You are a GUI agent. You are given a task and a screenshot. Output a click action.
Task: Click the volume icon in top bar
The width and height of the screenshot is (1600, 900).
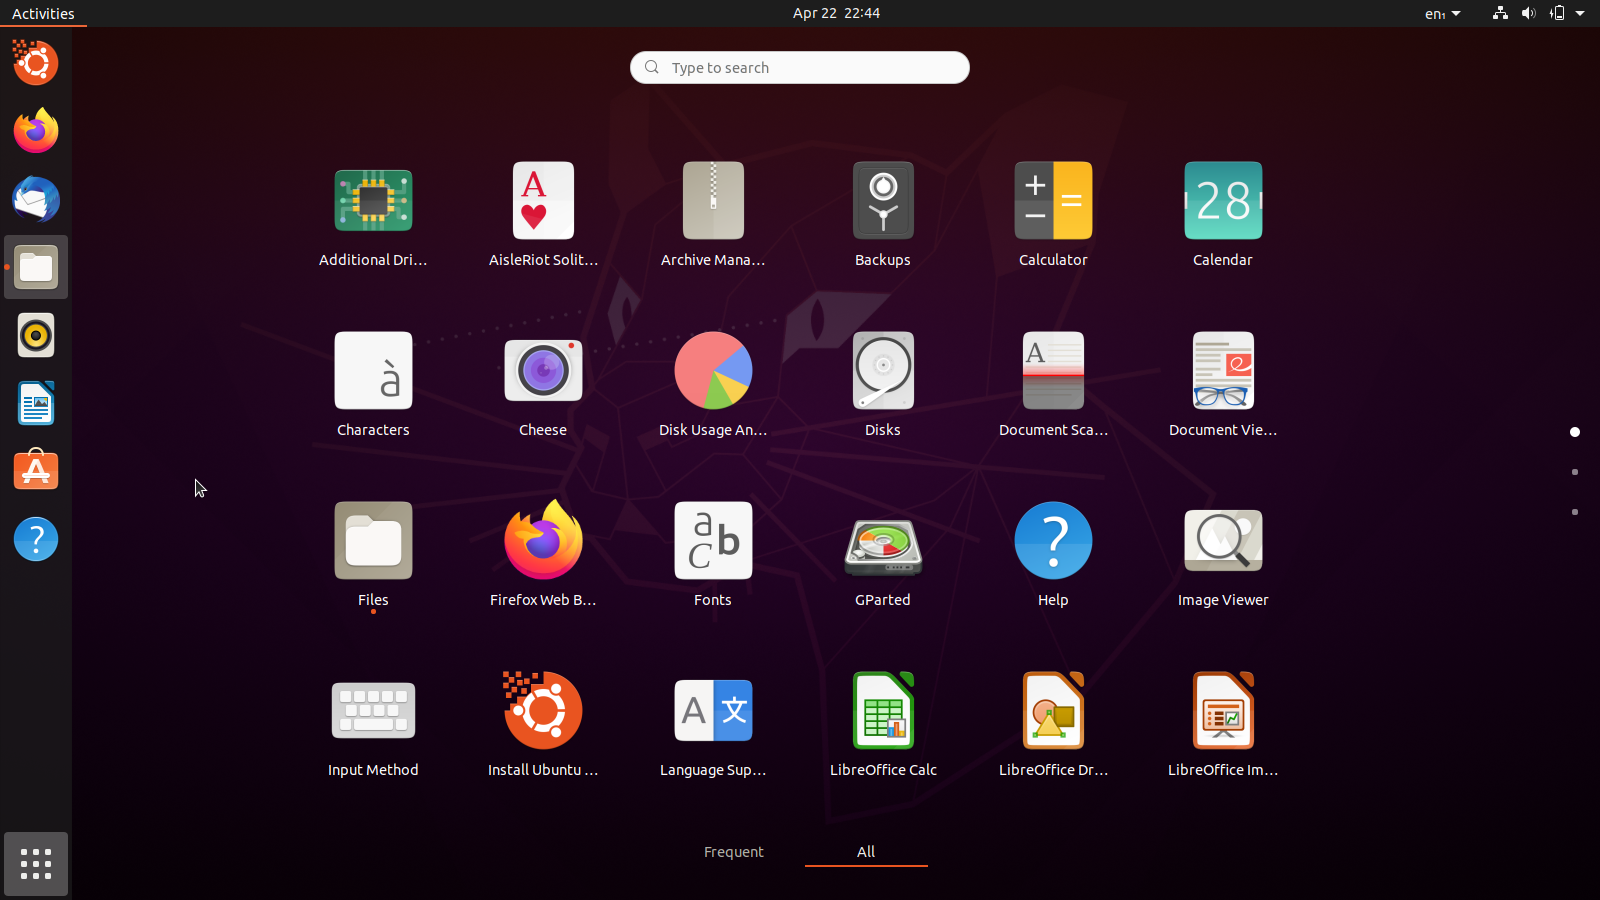pyautogui.click(x=1528, y=13)
